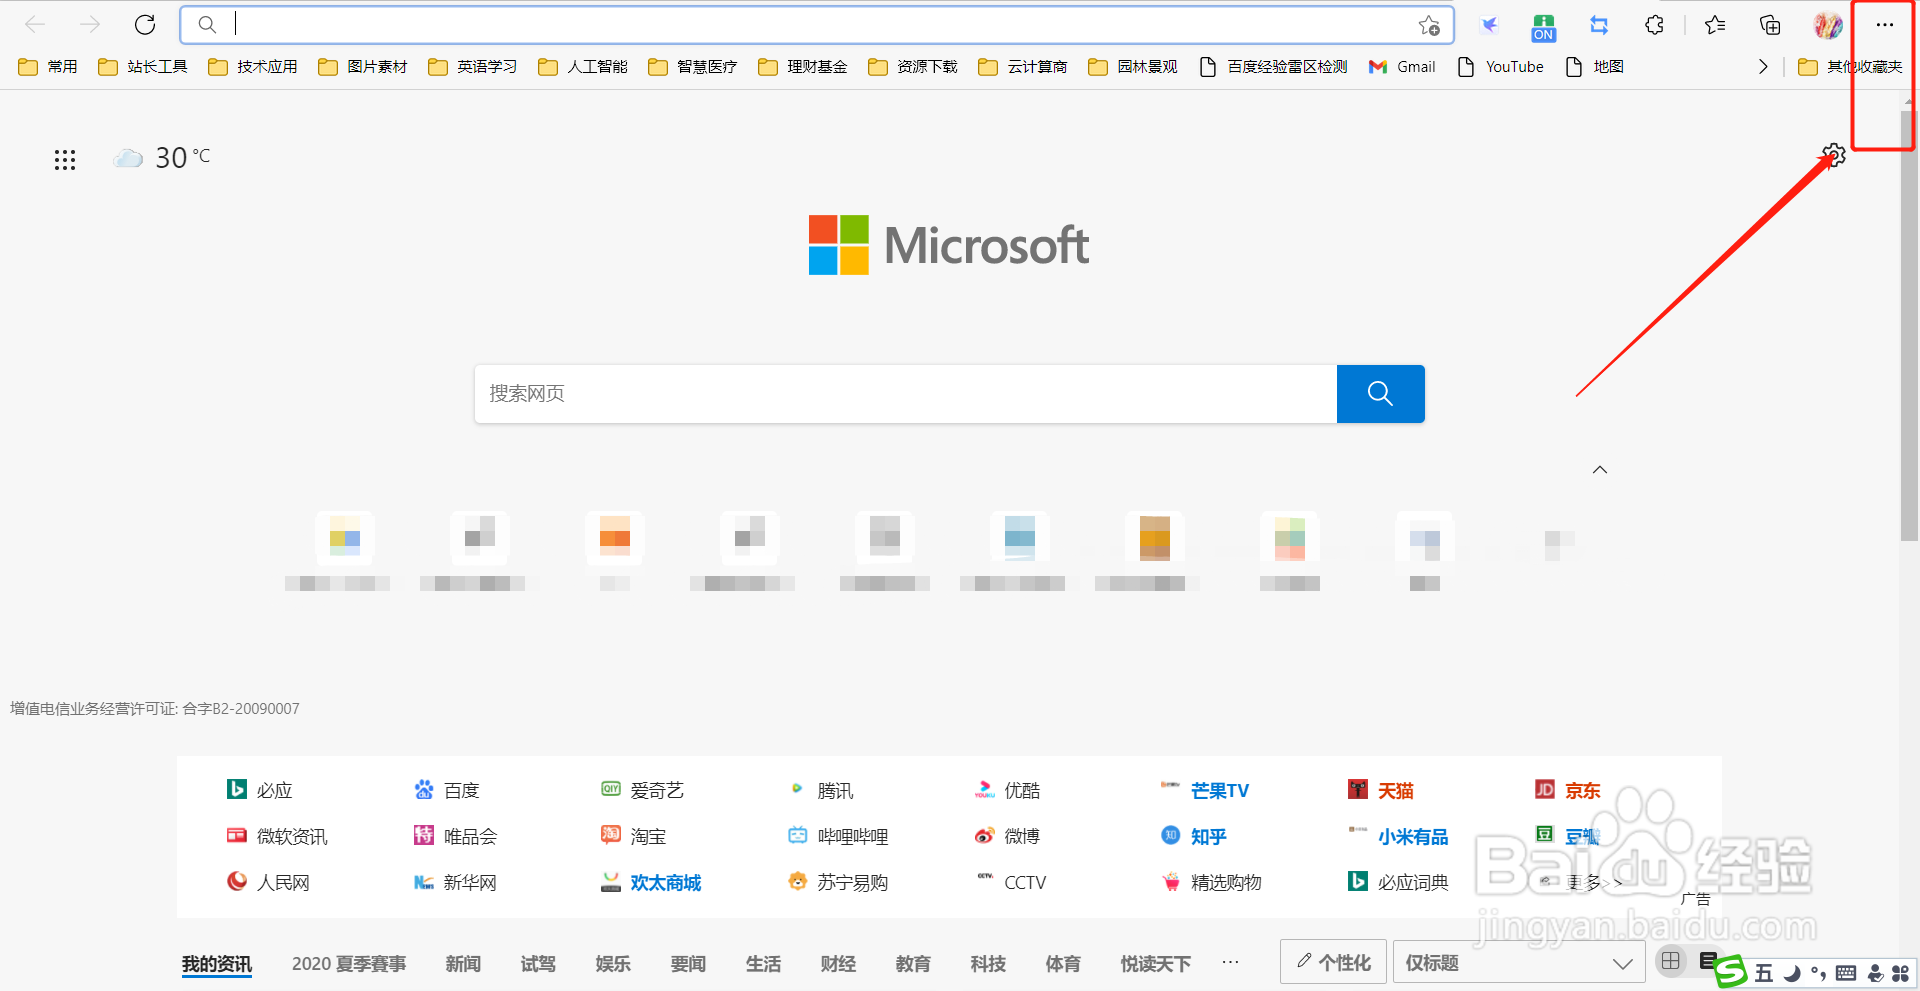Add this page to favorites star icon
1920x991 pixels.
(x=1429, y=25)
